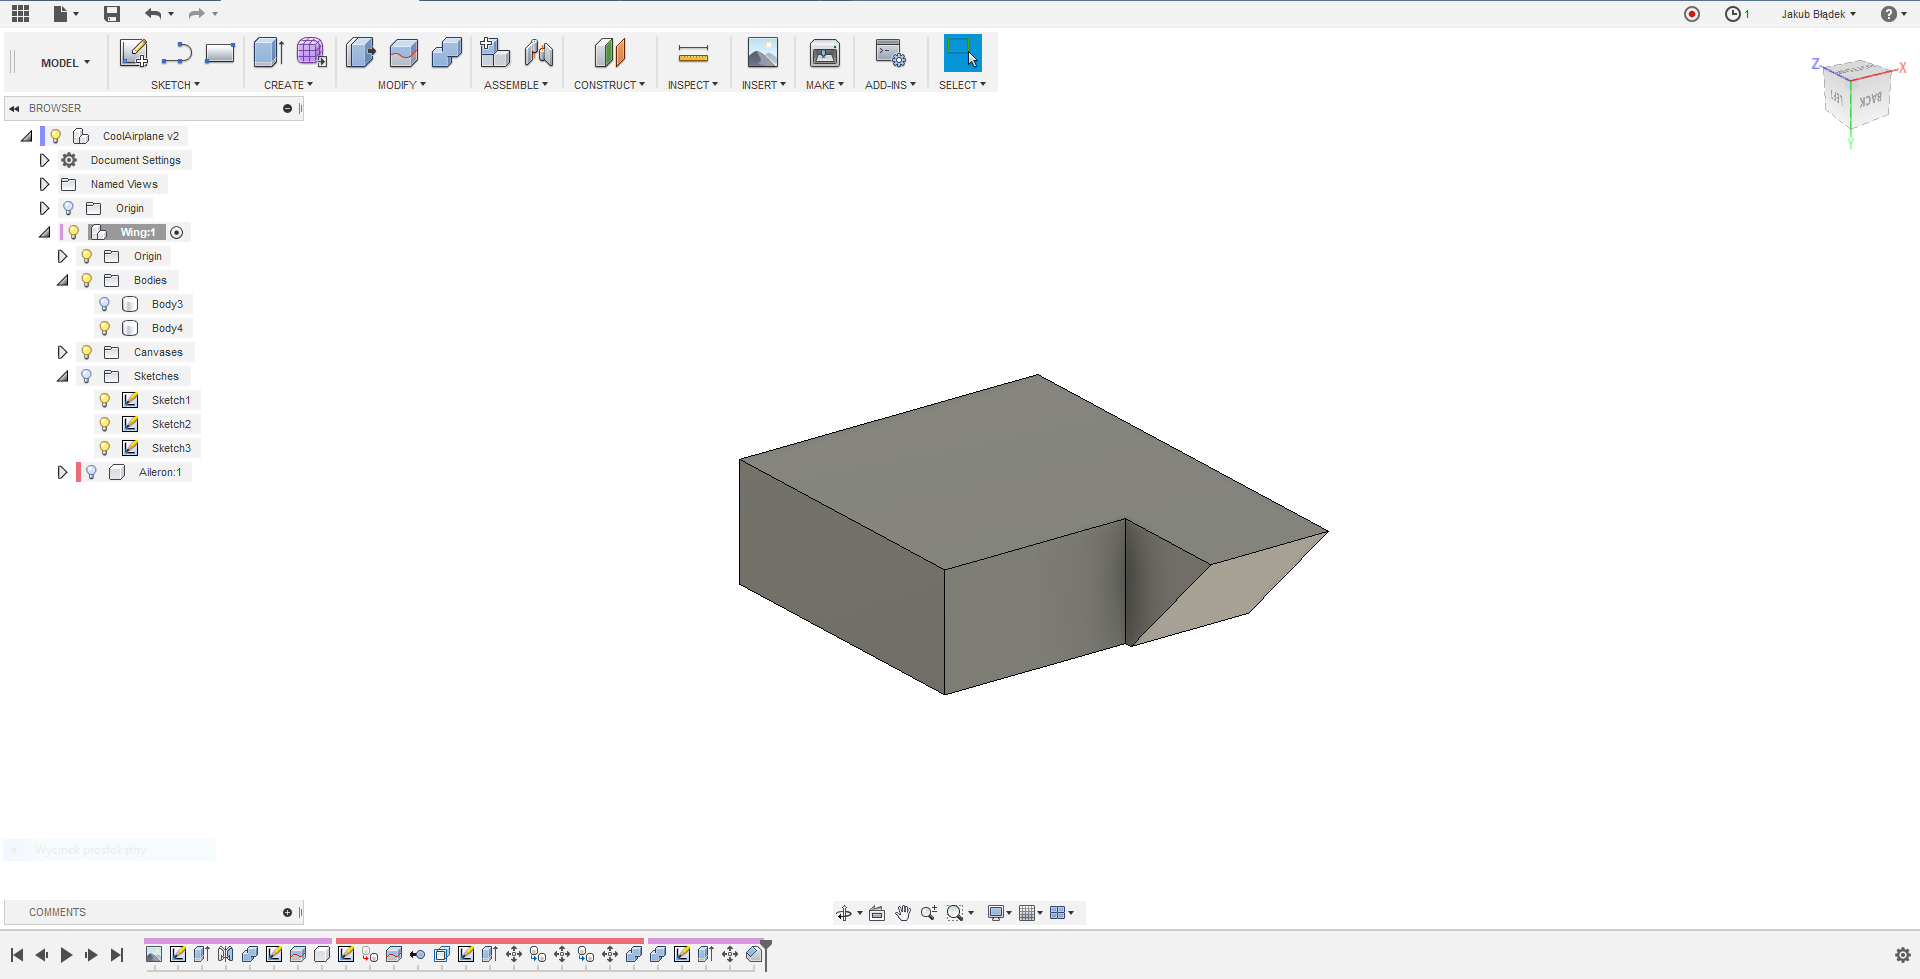Collapse the Bodies folder
This screenshot has width=1920, height=979.
(x=62, y=280)
